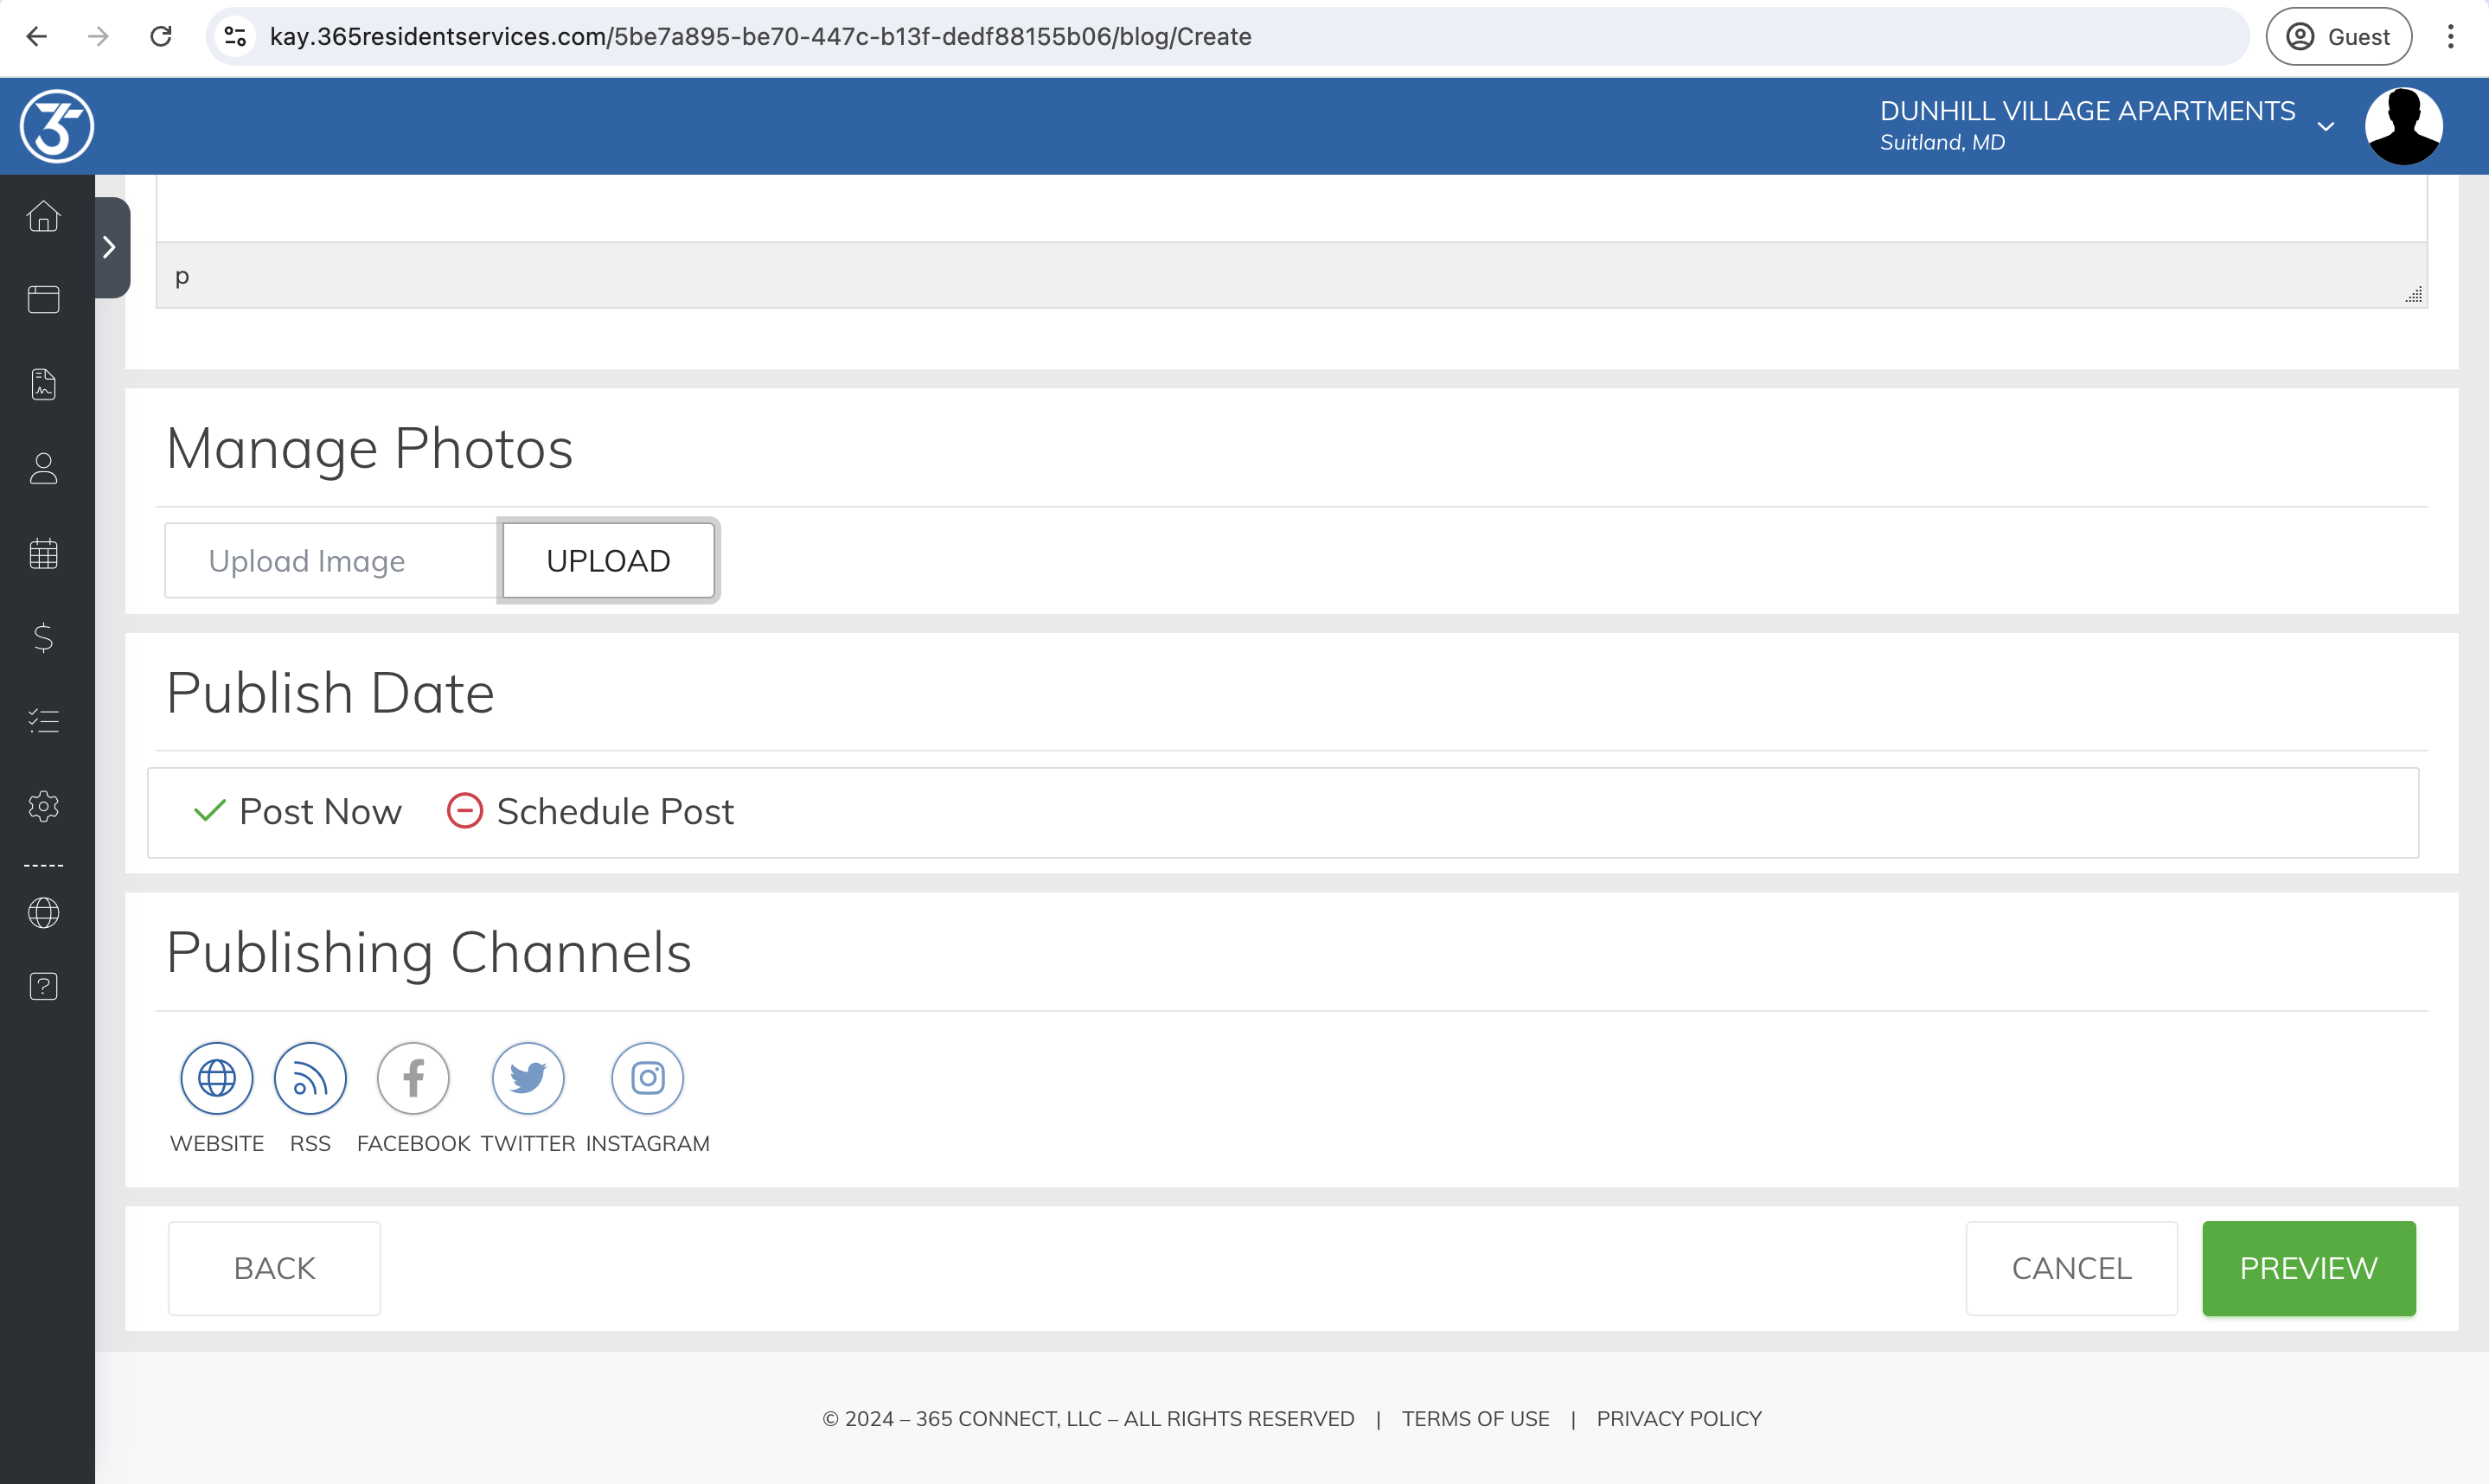The image size is (2489, 1484).
Task: Open the Terms of Use link
Action: pyautogui.click(x=1475, y=1418)
